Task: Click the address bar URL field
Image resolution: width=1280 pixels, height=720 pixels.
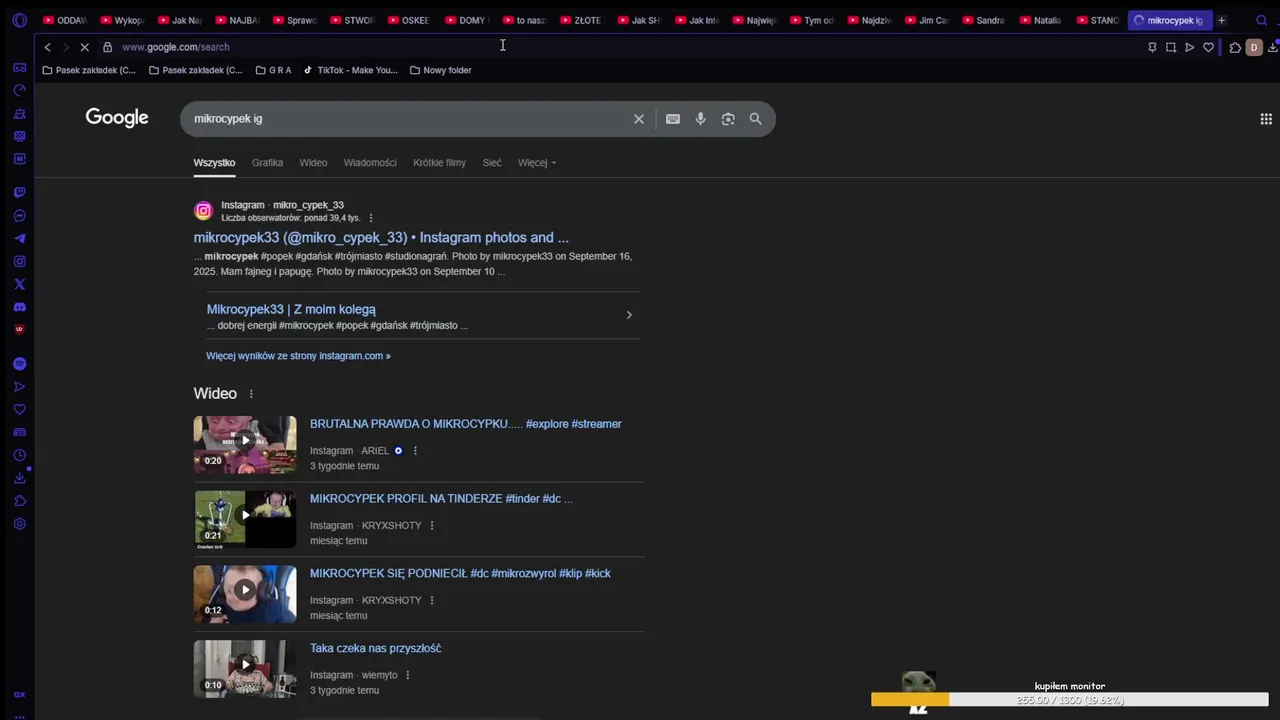Action: click(x=630, y=47)
